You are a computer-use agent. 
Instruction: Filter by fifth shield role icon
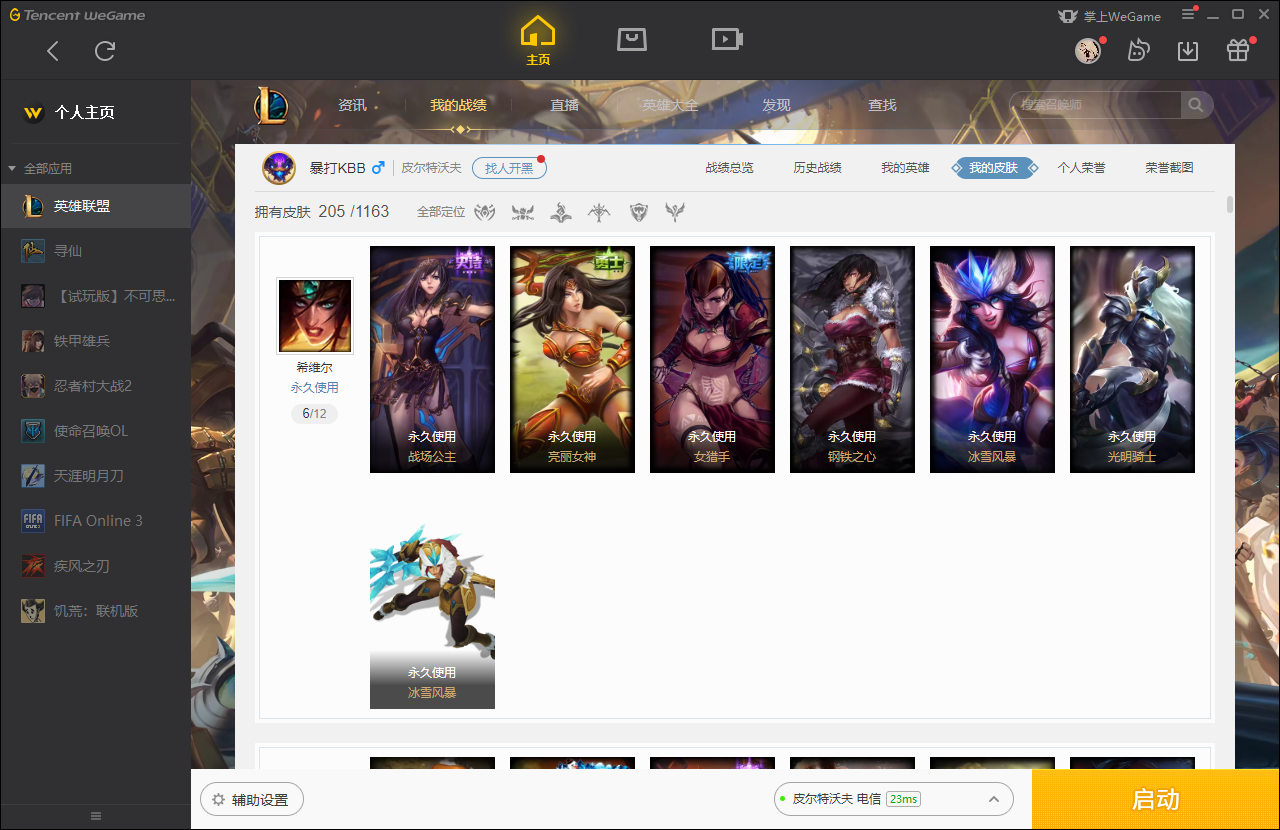point(638,212)
